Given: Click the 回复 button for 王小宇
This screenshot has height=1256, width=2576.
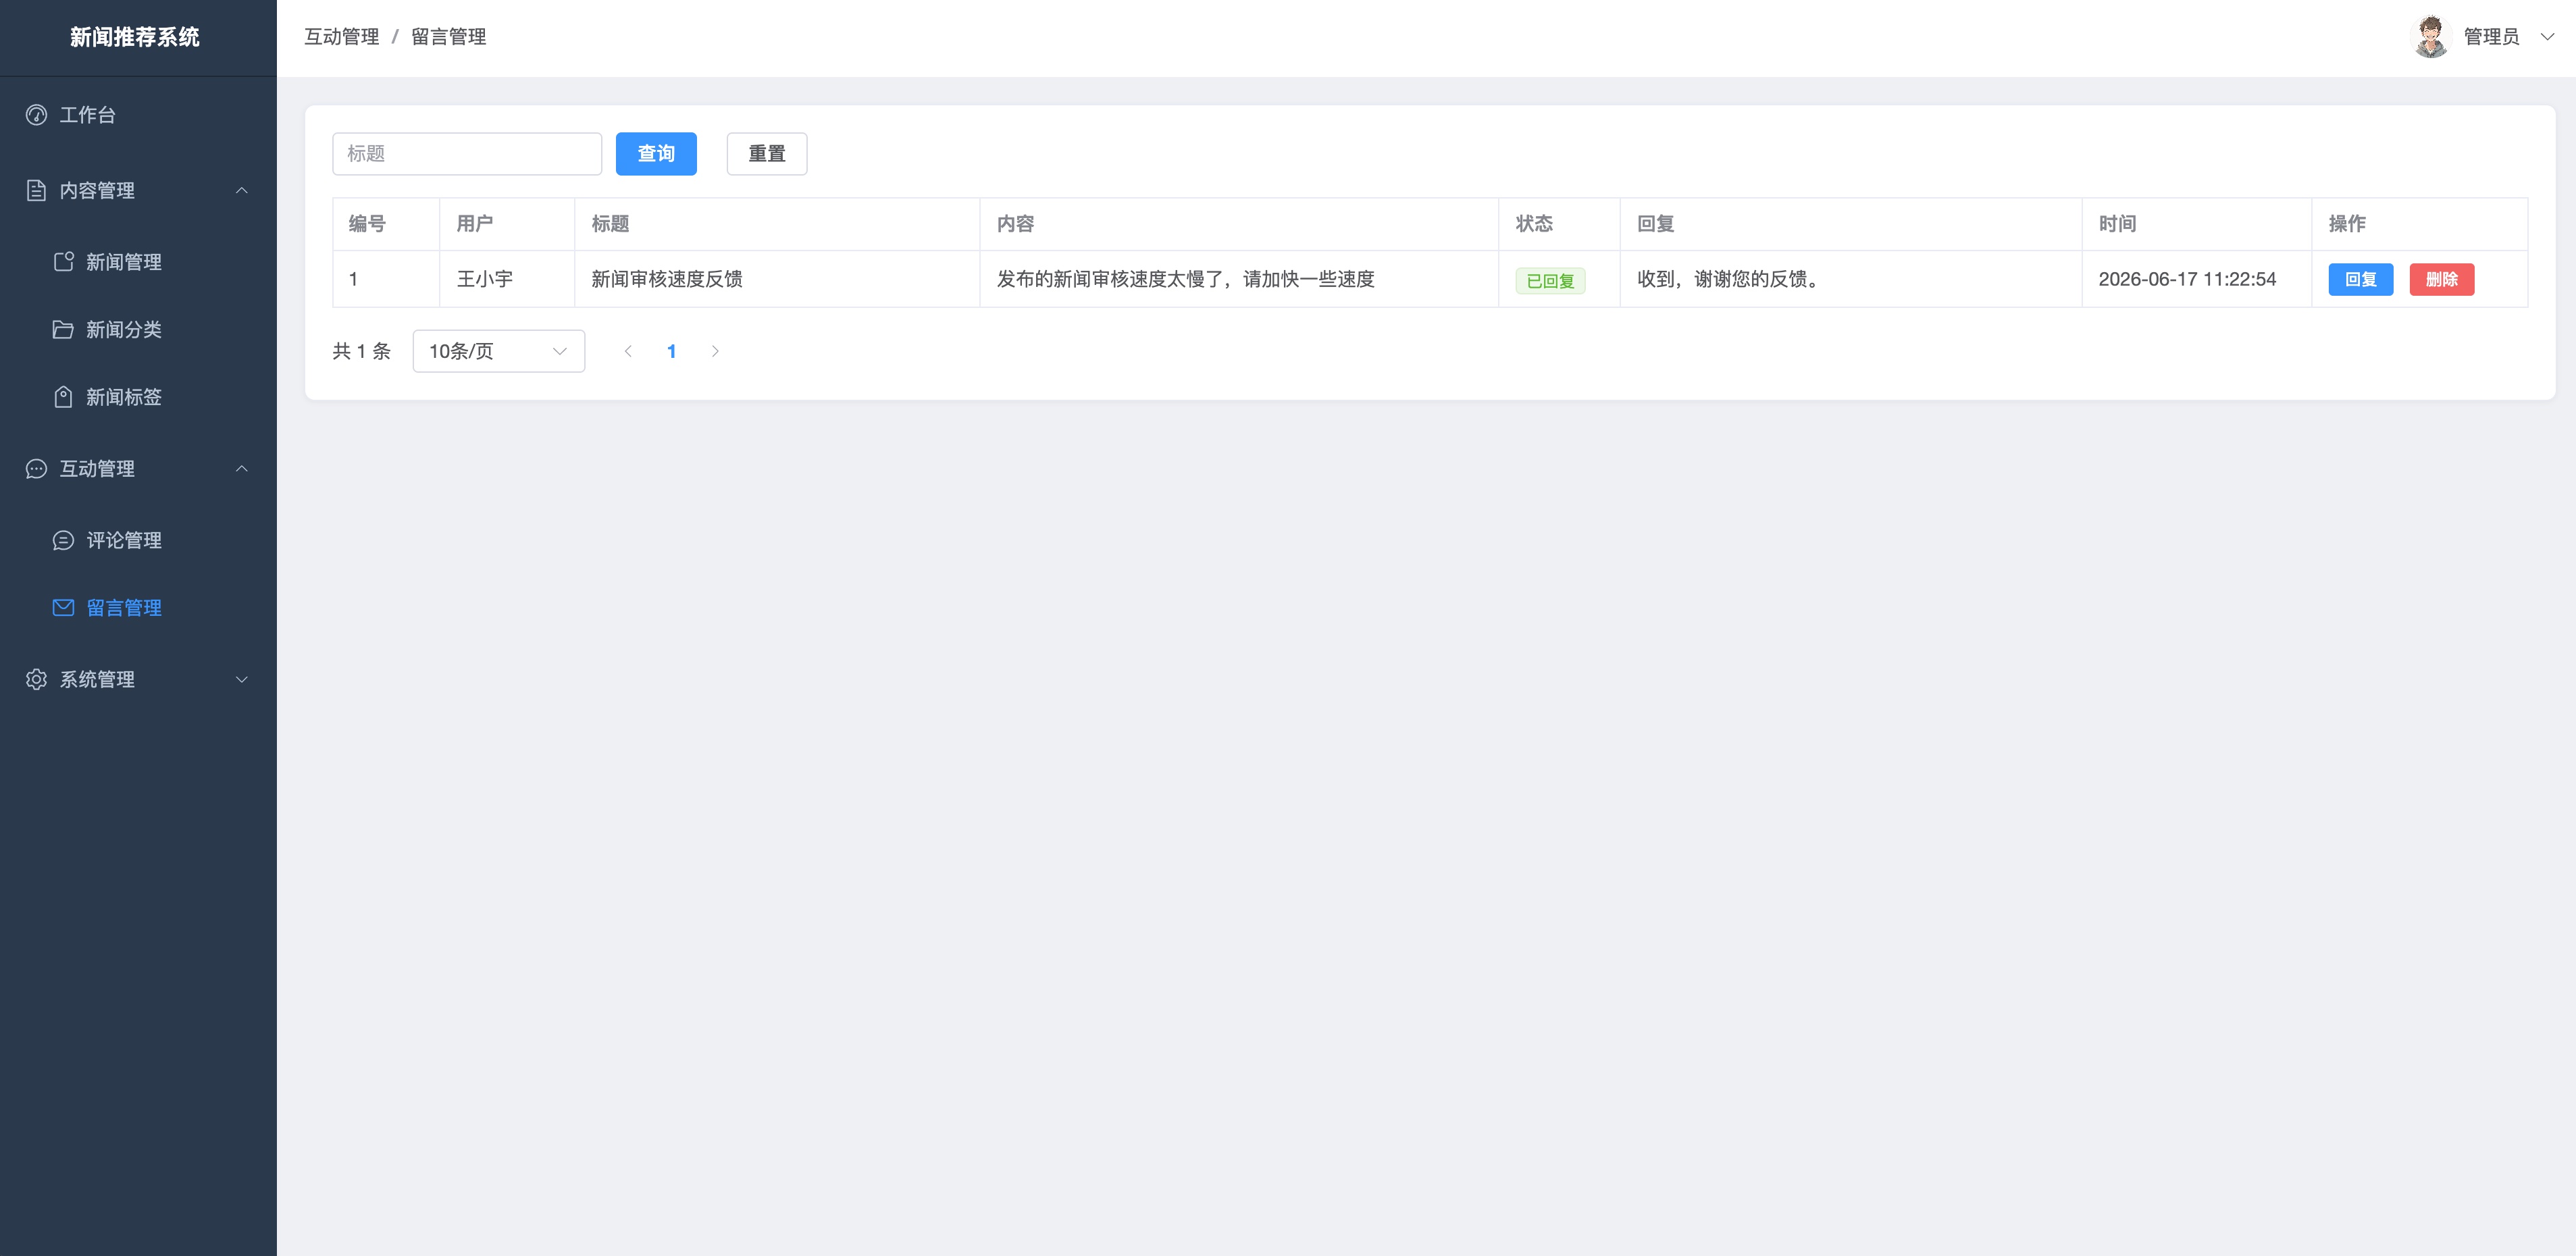Looking at the screenshot, I should tap(2360, 280).
